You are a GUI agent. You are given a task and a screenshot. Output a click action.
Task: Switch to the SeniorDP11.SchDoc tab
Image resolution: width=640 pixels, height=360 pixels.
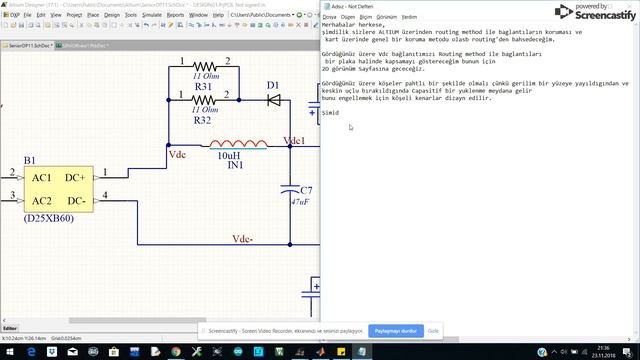[x=27, y=45]
